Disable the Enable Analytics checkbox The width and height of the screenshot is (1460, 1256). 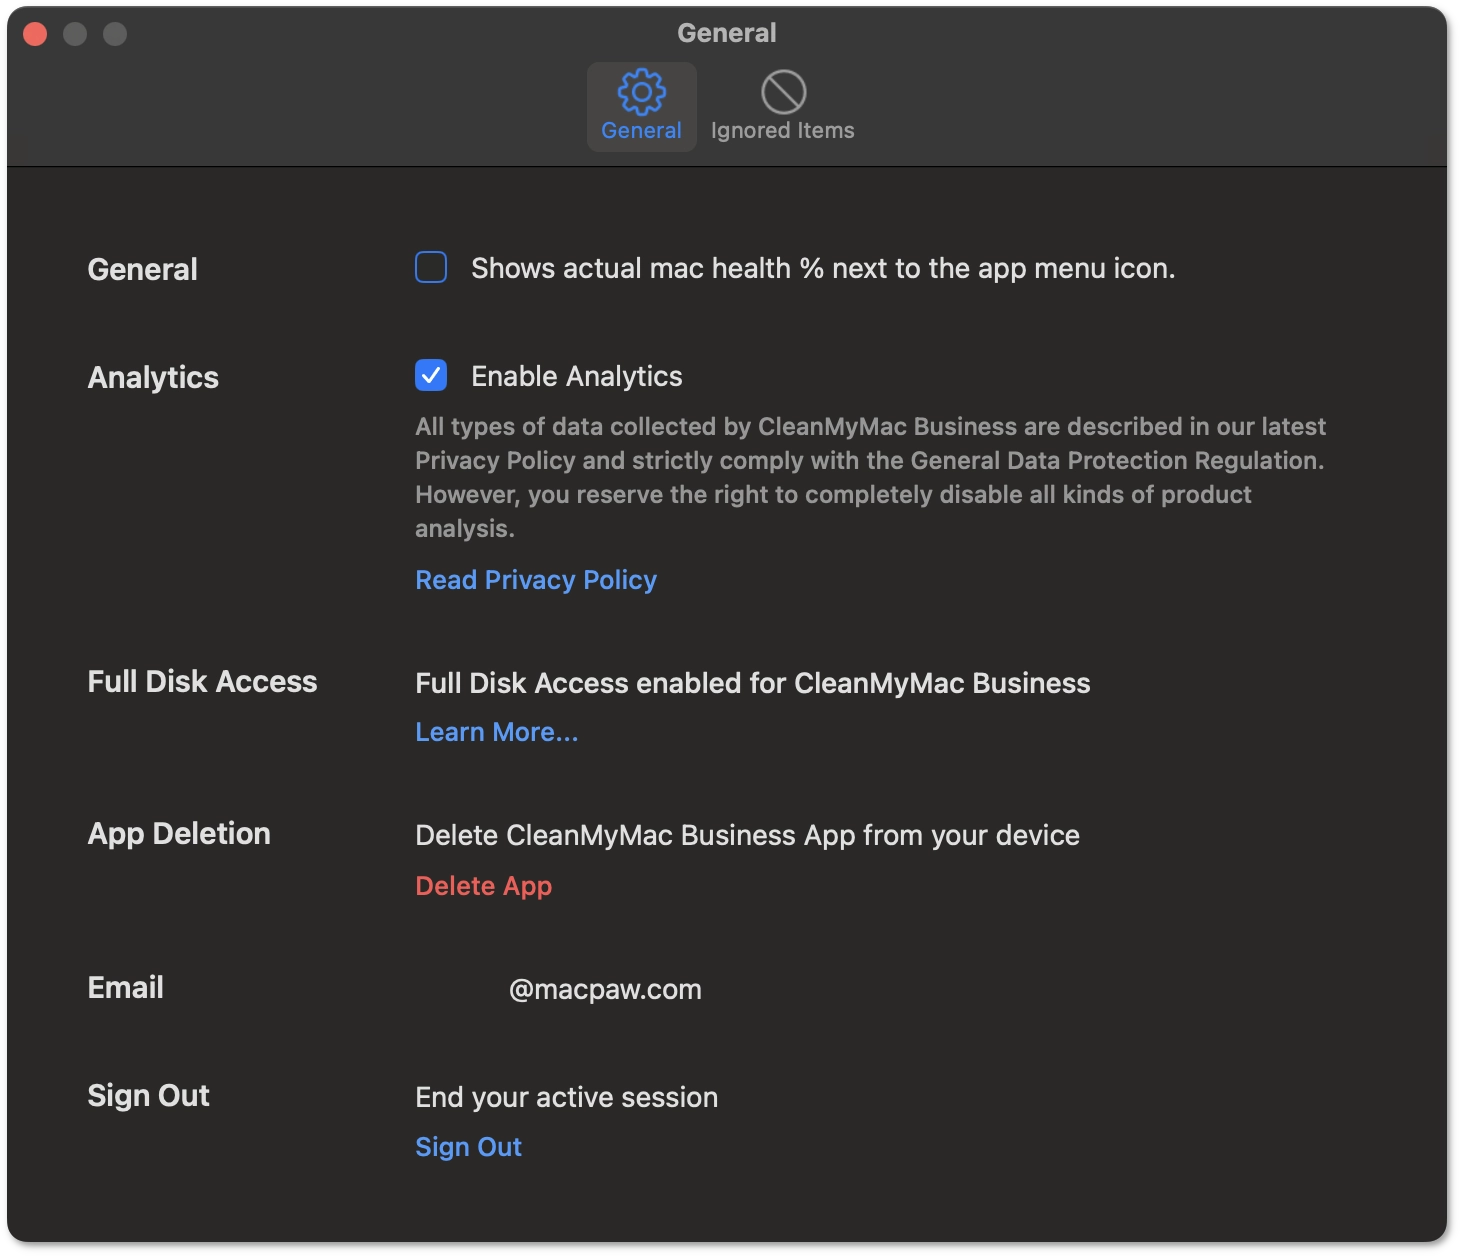[x=431, y=375]
